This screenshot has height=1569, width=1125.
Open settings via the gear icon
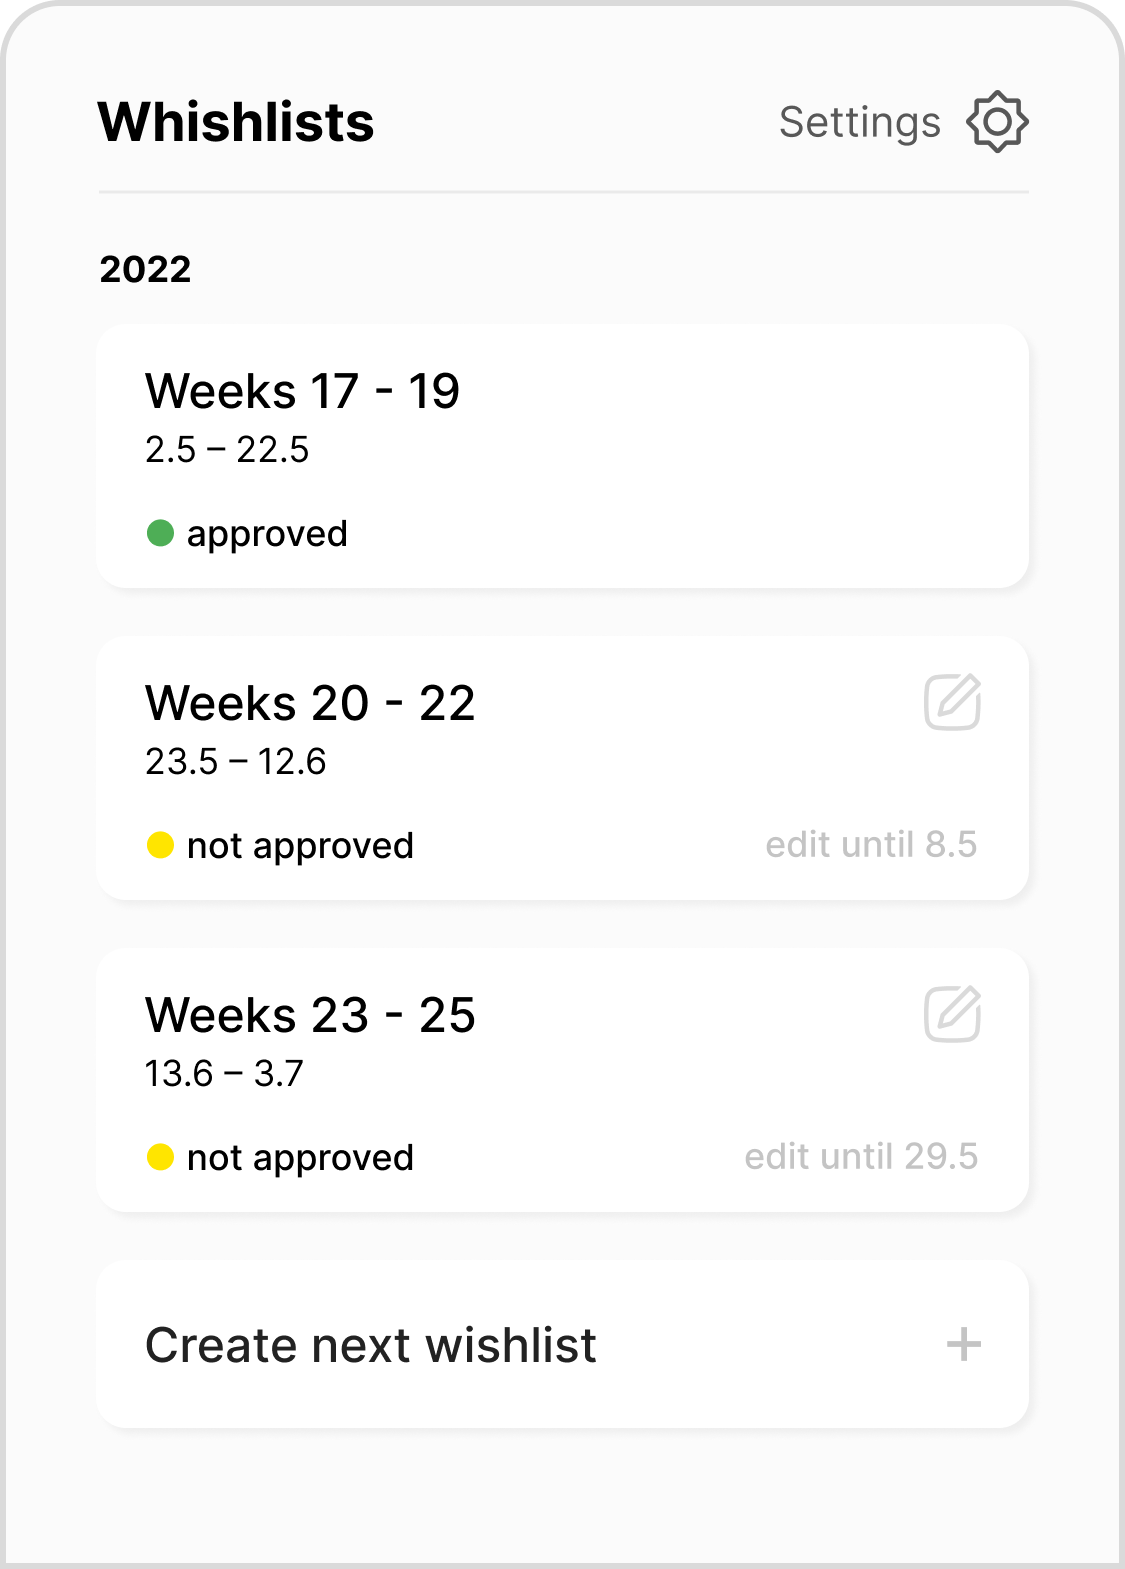pos(997,122)
